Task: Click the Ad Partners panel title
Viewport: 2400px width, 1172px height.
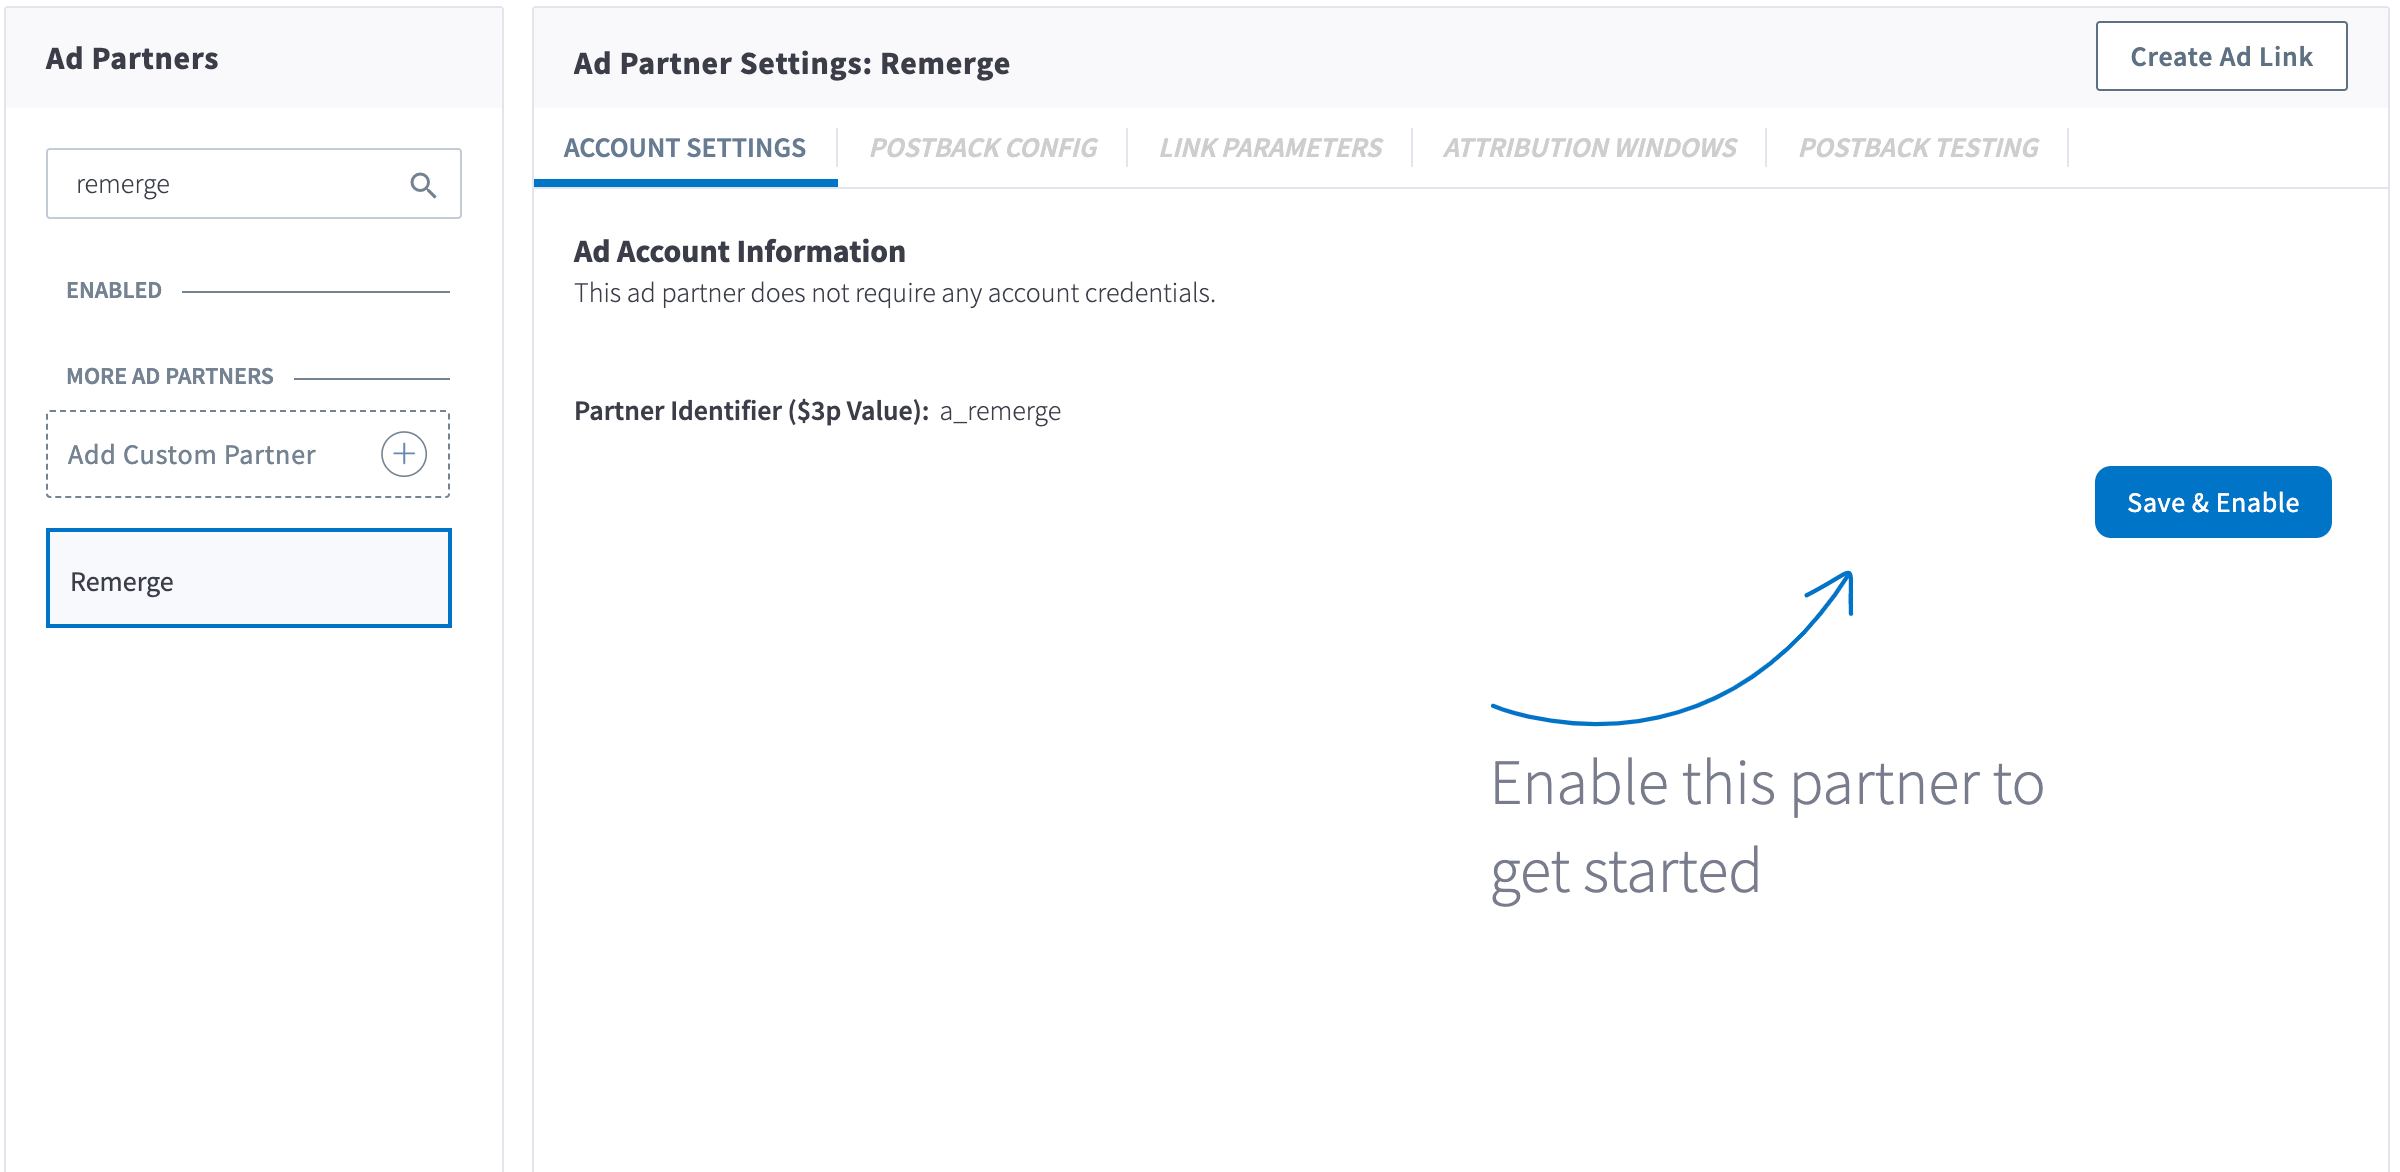Action: tap(132, 59)
